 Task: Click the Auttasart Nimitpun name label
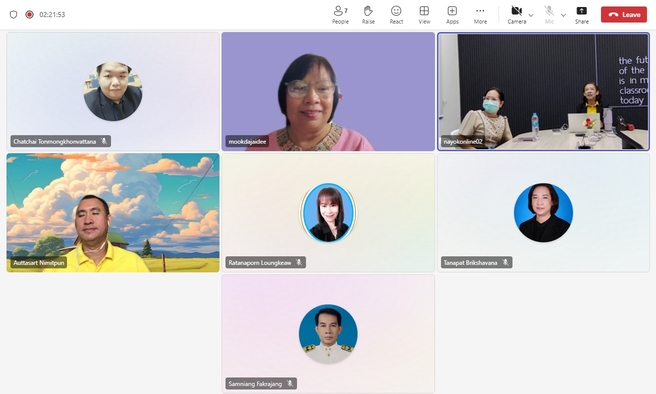point(39,263)
